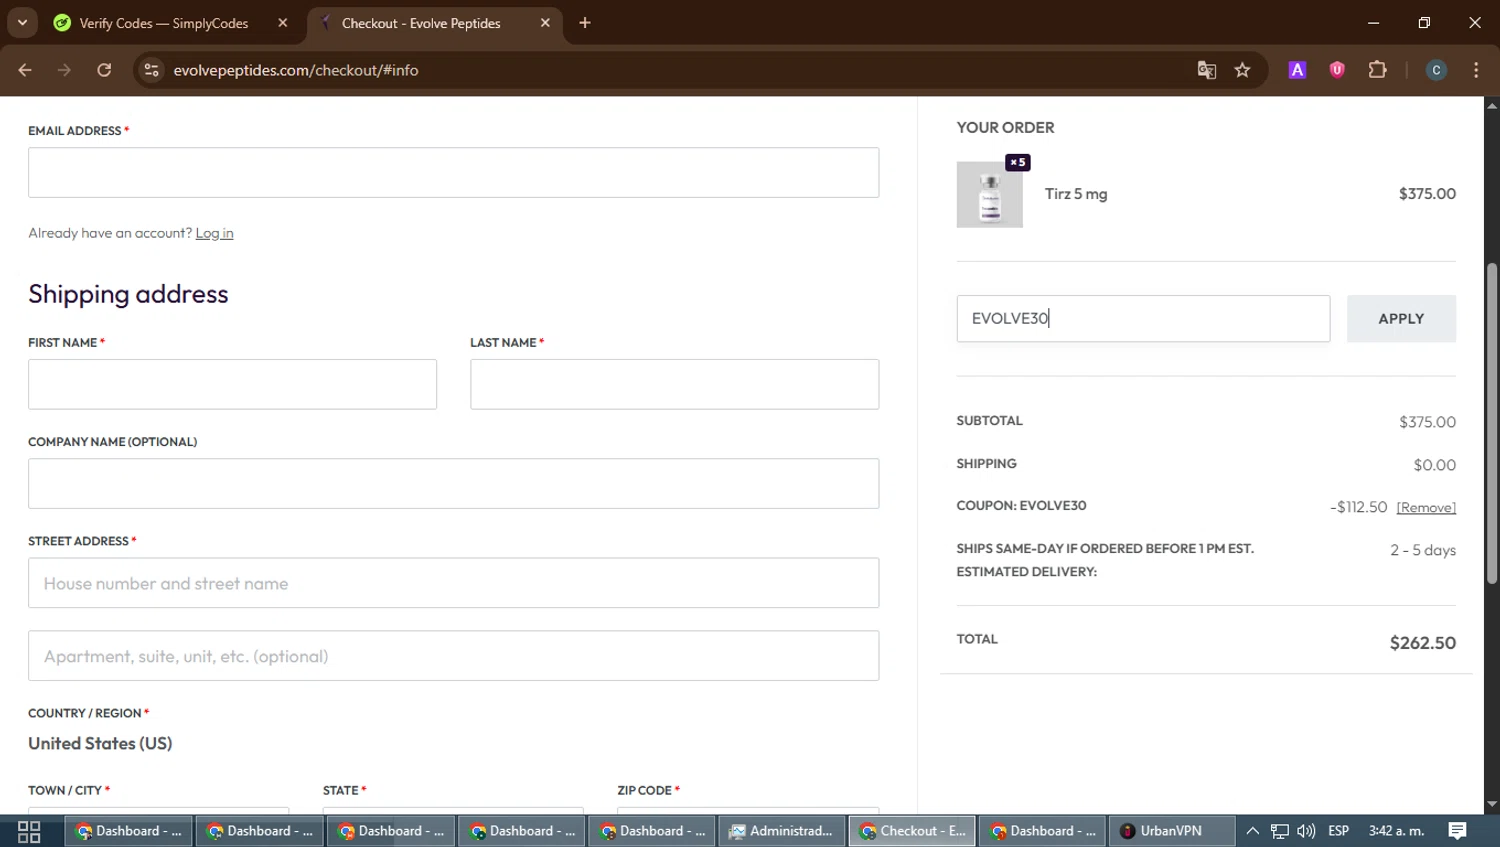Click the Tirz 5 mg product name
Viewport: 1500px width, 847px height.
point(1076,194)
